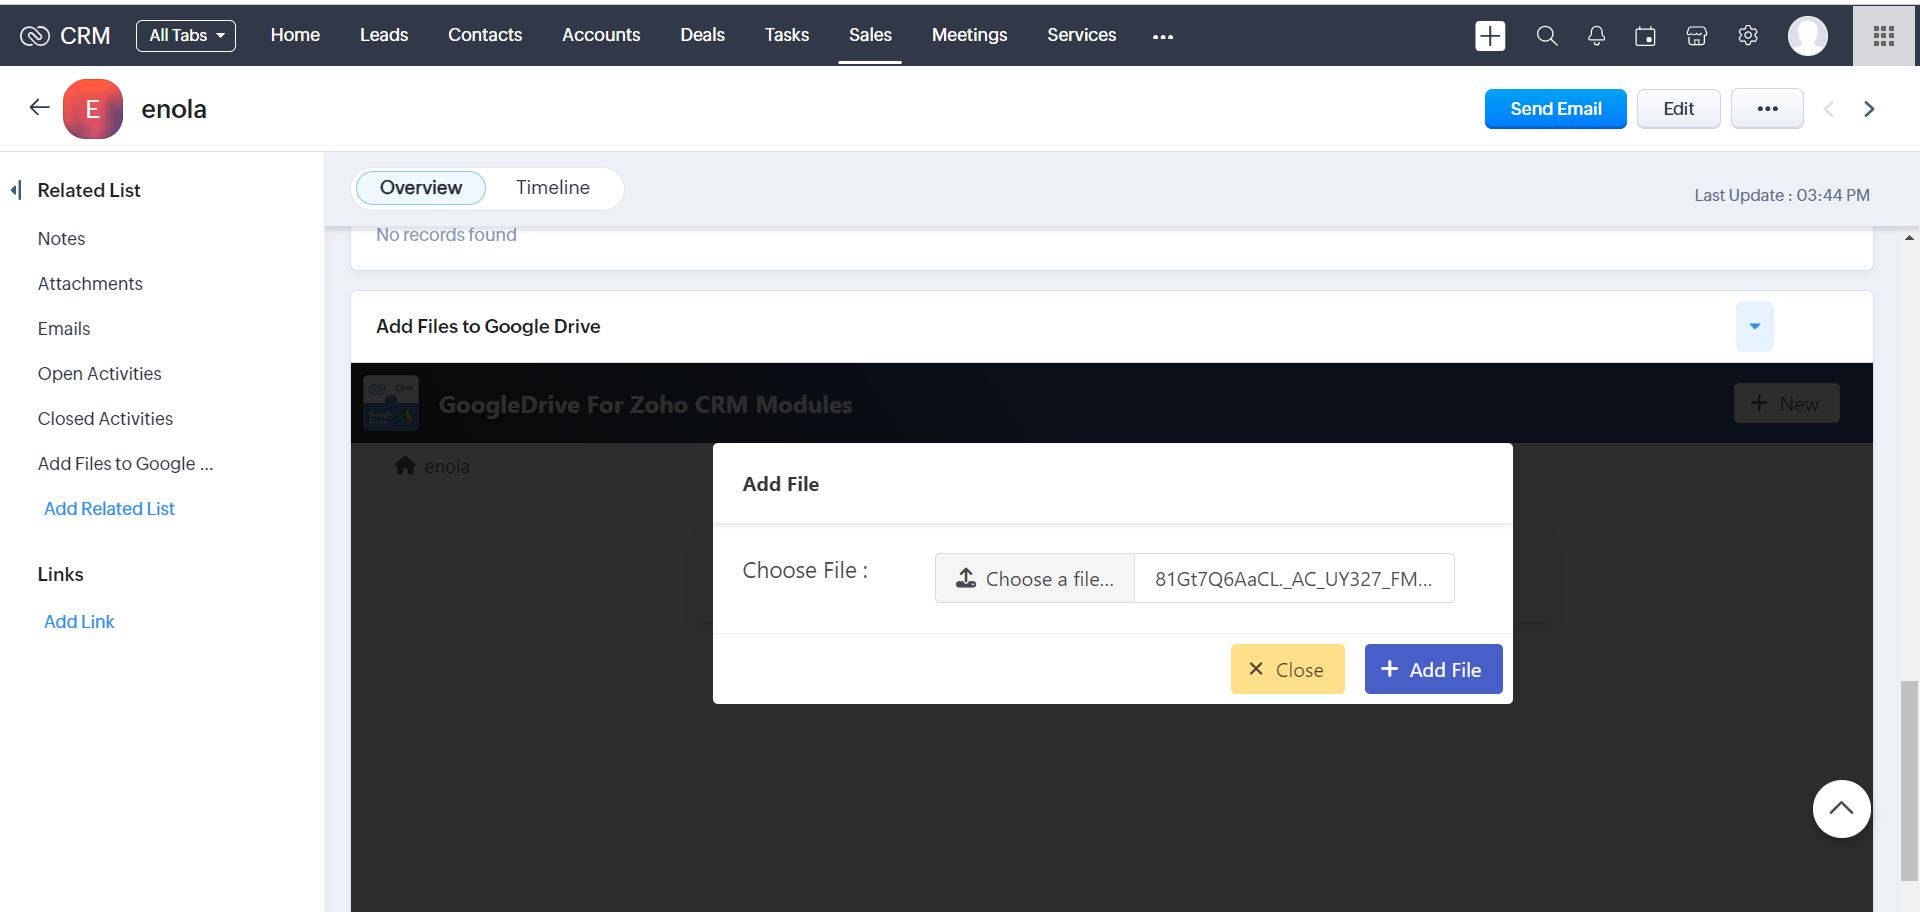1920x912 pixels.
Task: Go to the Deals tab
Action: (x=702, y=35)
